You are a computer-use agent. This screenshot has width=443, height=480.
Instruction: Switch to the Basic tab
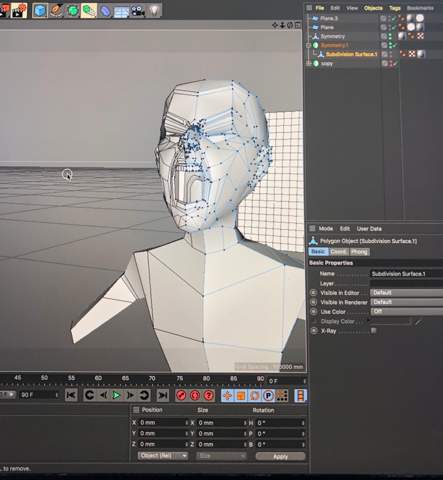pyautogui.click(x=318, y=252)
